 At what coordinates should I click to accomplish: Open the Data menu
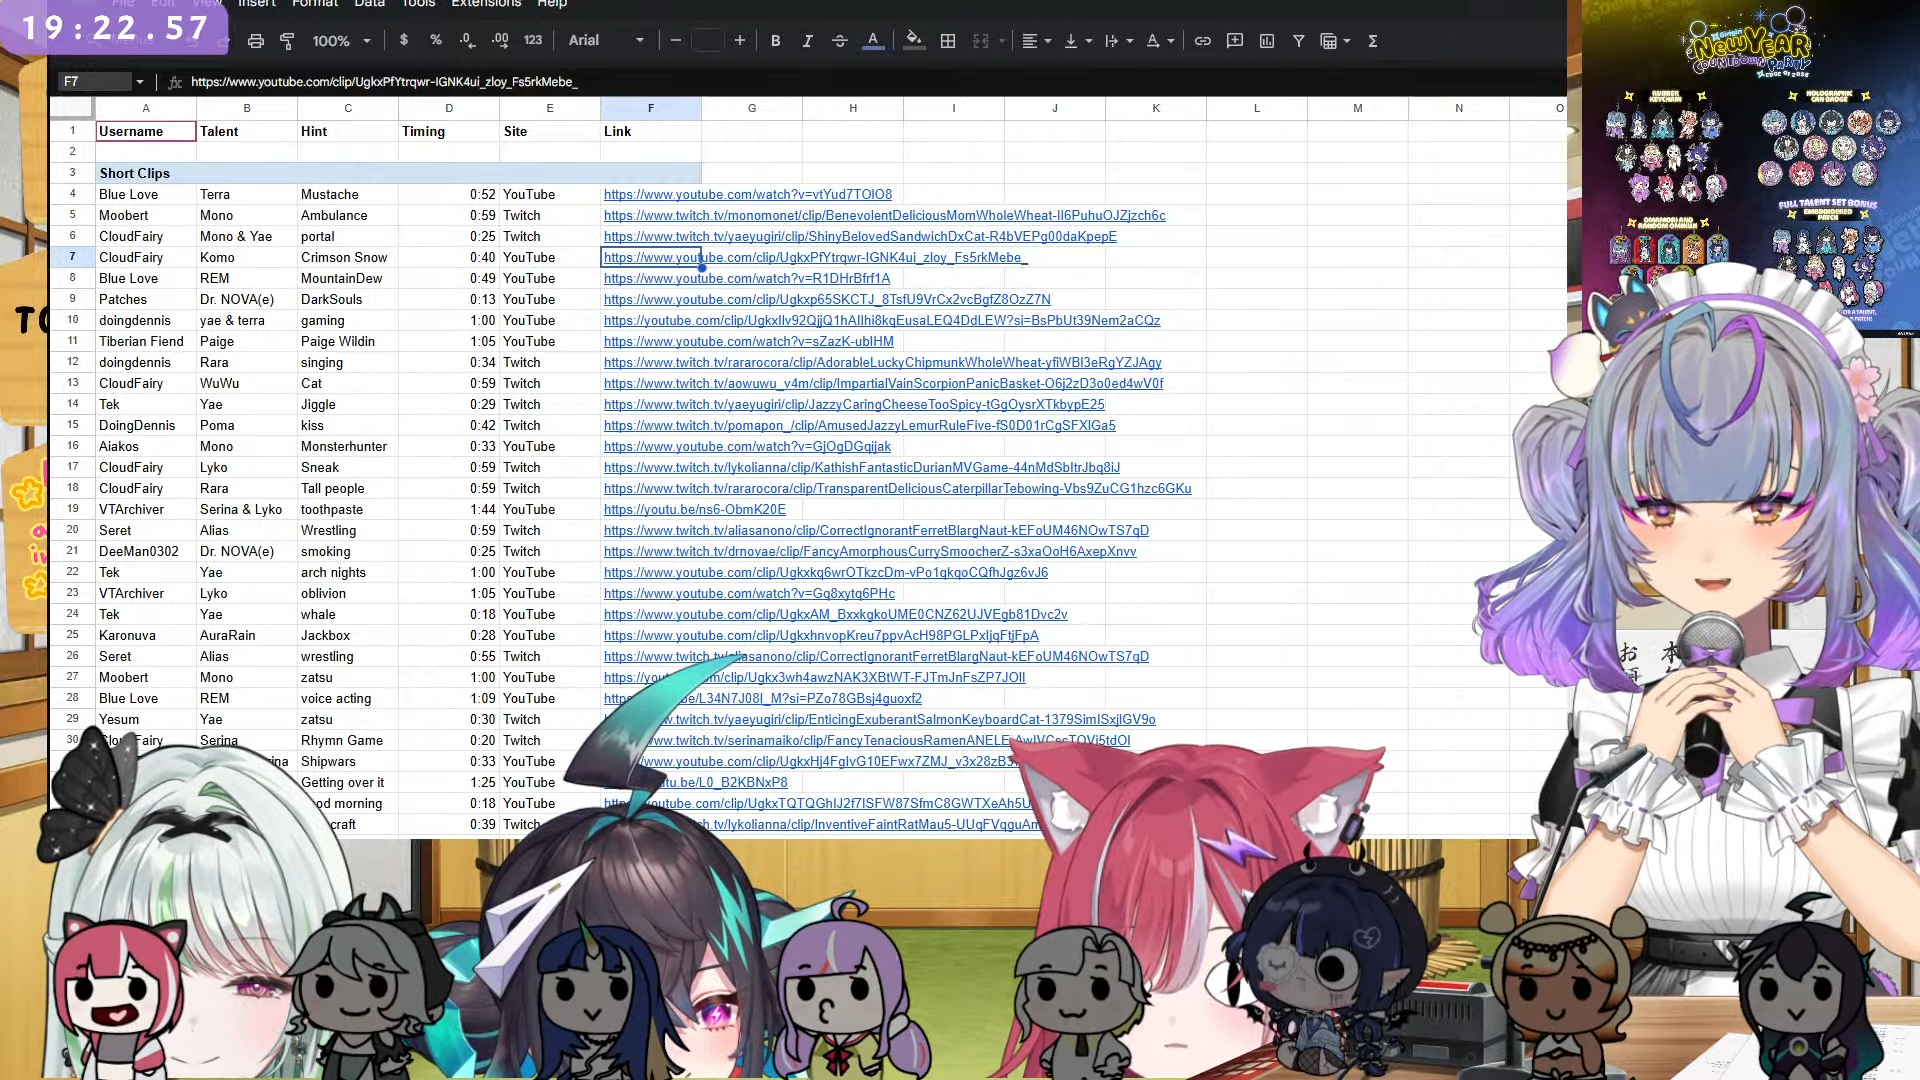tap(369, 4)
